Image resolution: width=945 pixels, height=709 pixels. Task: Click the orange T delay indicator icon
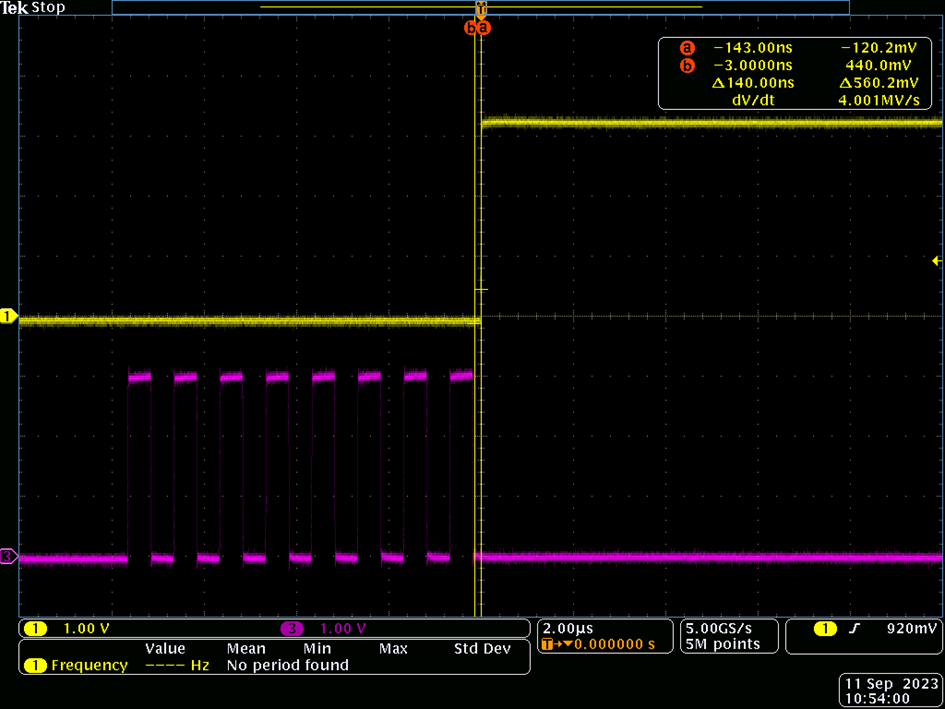(x=550, y=644)
